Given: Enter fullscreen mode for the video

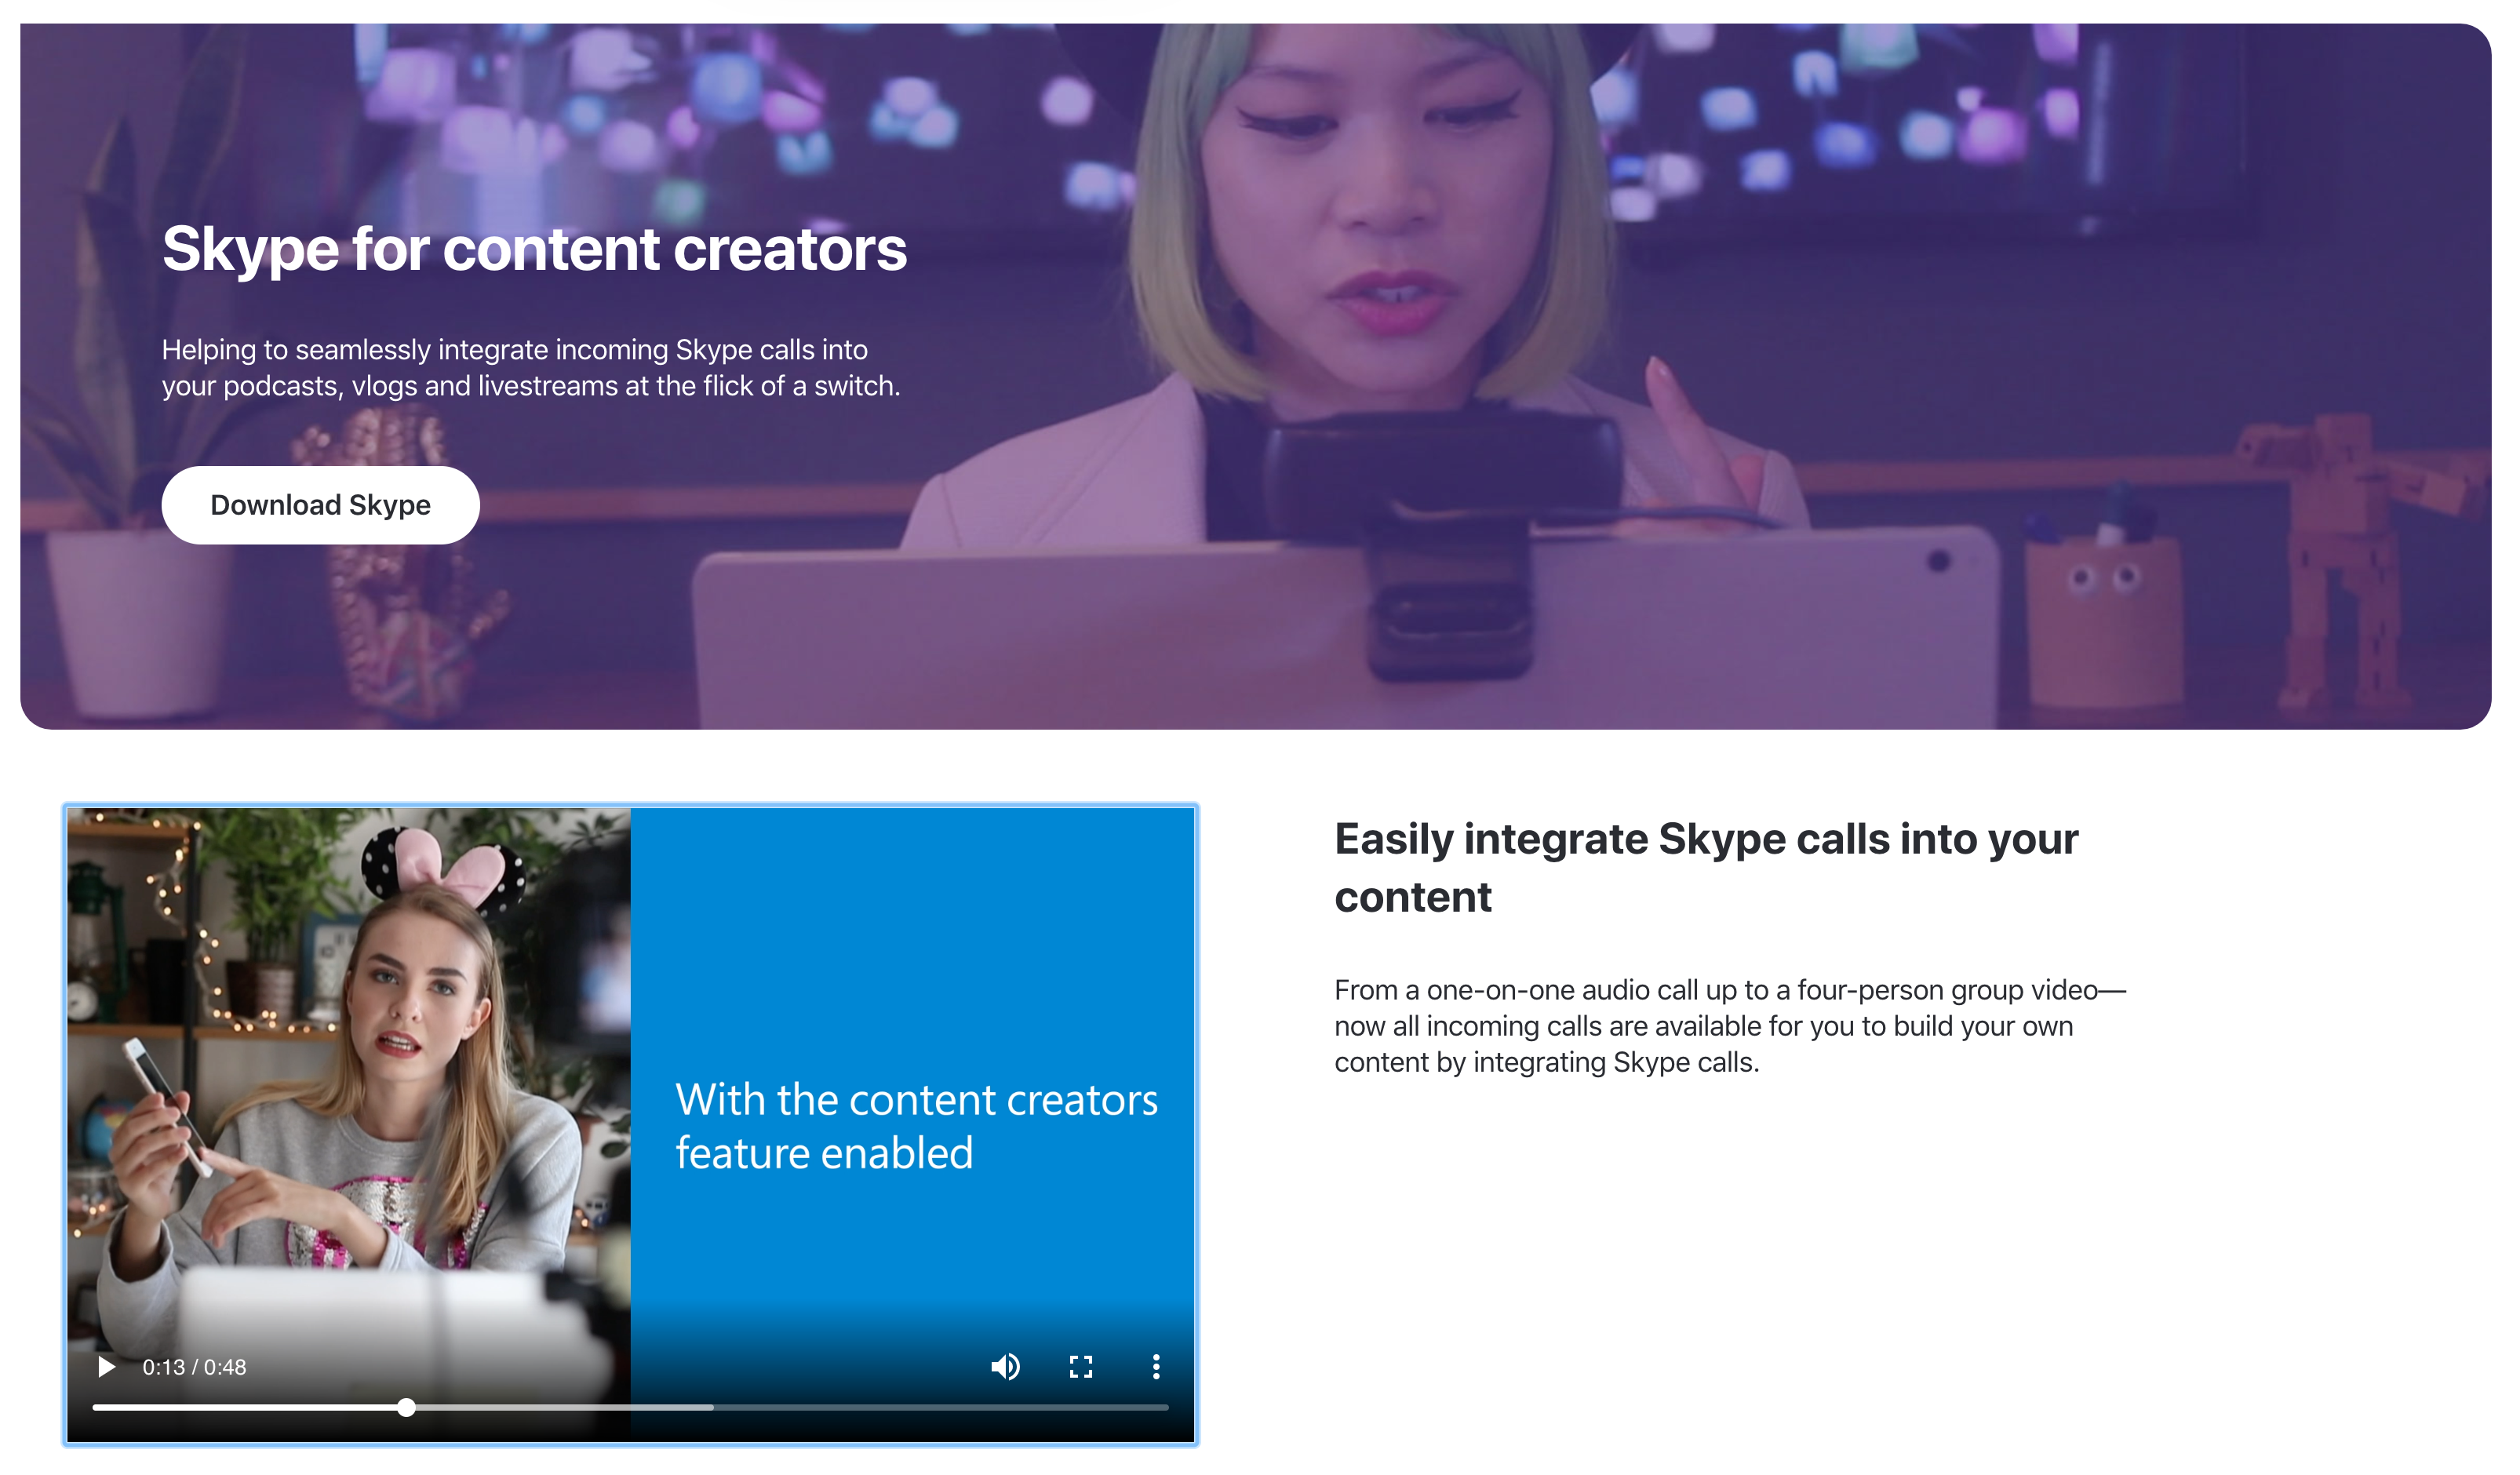Looking at the screenshot, I should tap(1081, 1367).
